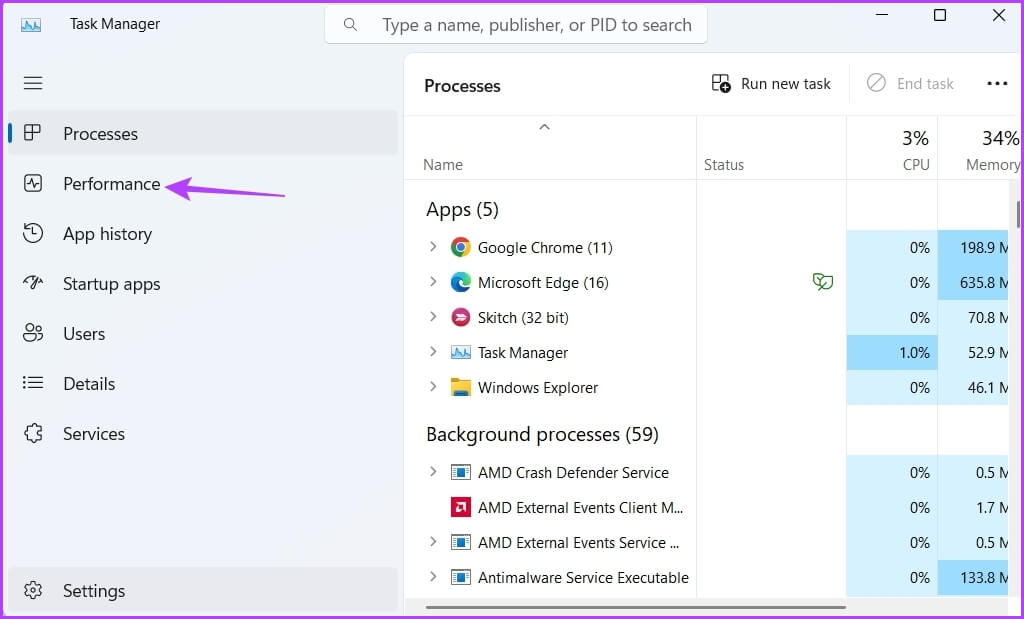Viewport: 1024px width, 619px height.
Task: Open the App history tab
Action: coord(203,234)
